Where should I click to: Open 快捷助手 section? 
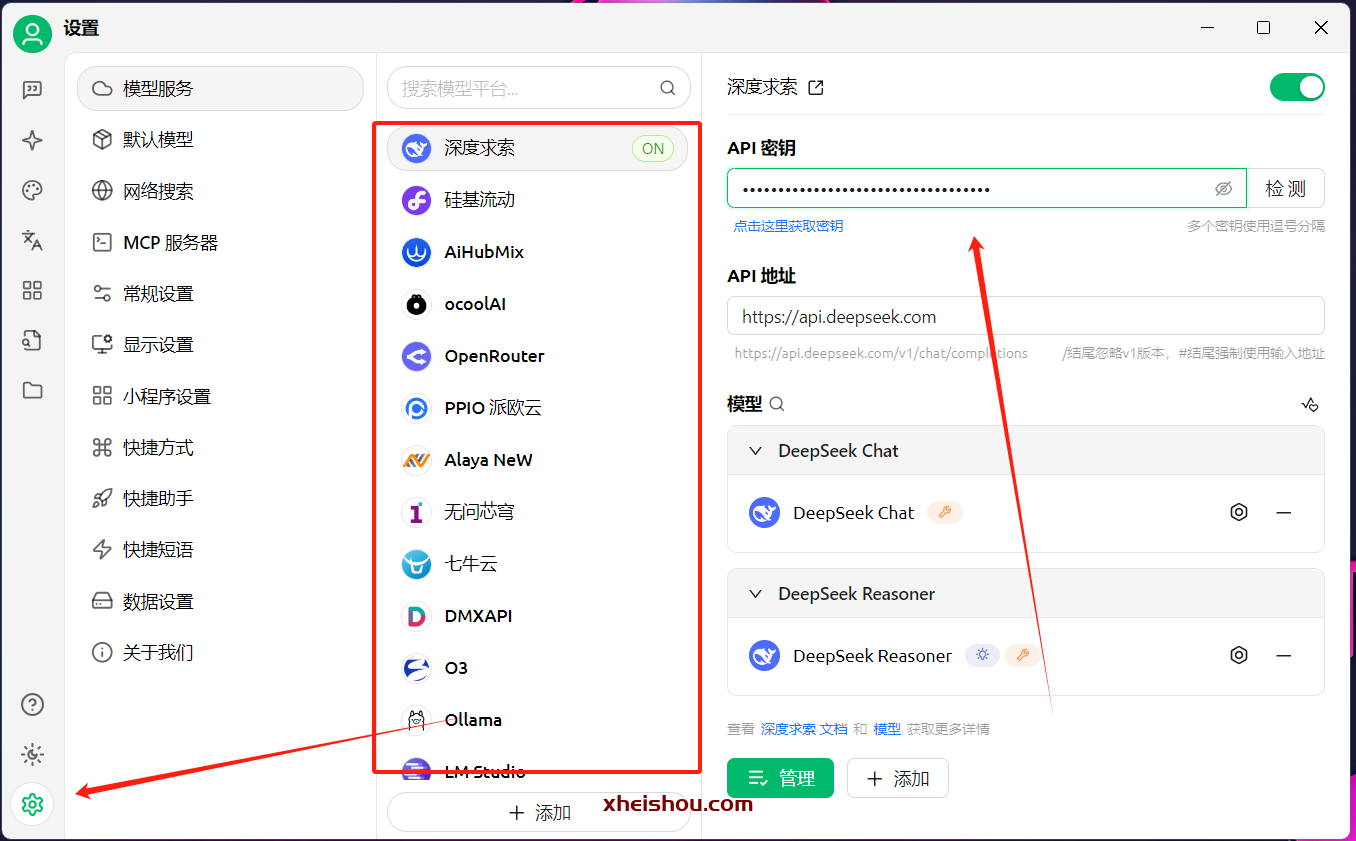(x=220, y=498)
